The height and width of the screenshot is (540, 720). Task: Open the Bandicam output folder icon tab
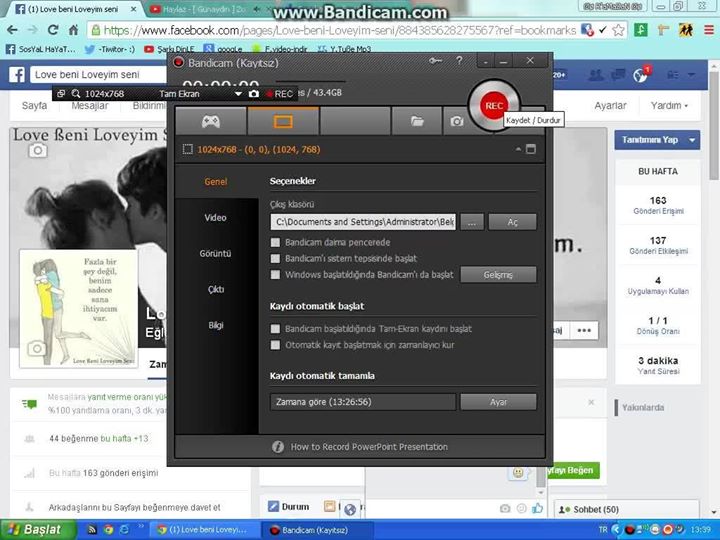[417, 121]
